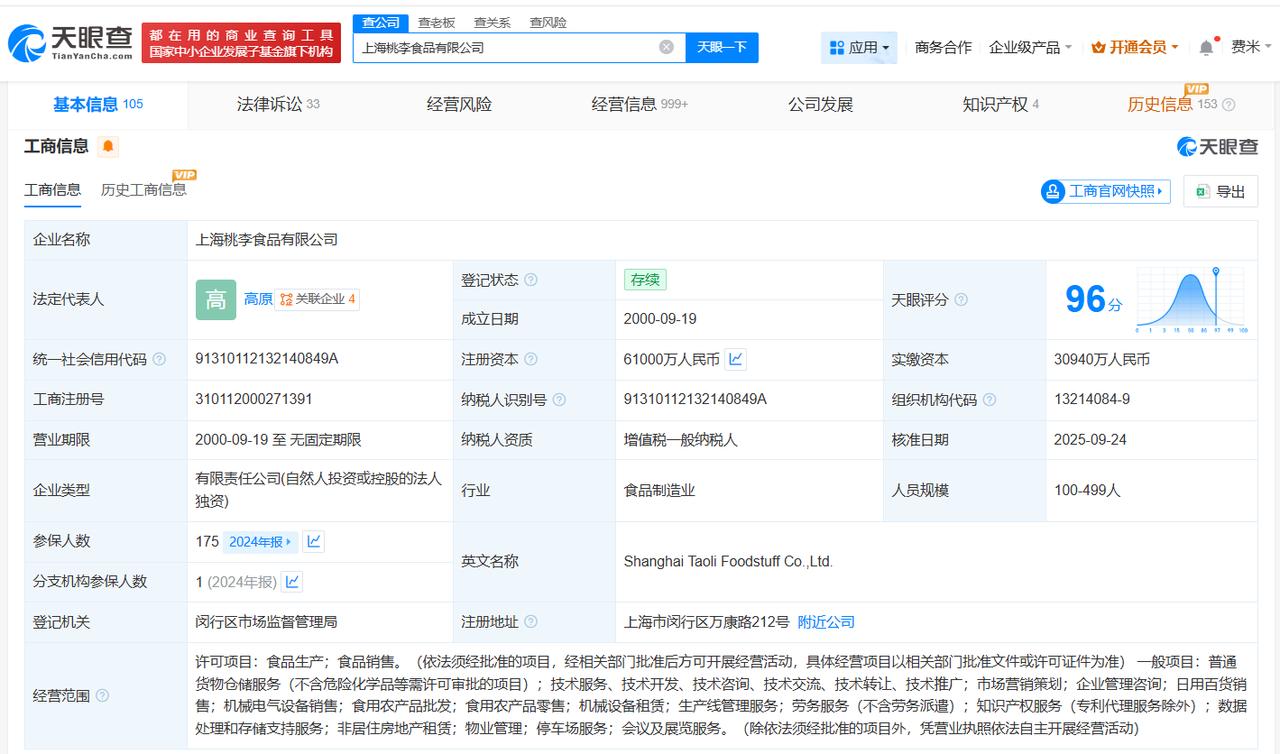The height and width of the screenshot is (754, 1280).
Task: Click the 高 avatar of legal representative
Action: (x=216, y=299)
